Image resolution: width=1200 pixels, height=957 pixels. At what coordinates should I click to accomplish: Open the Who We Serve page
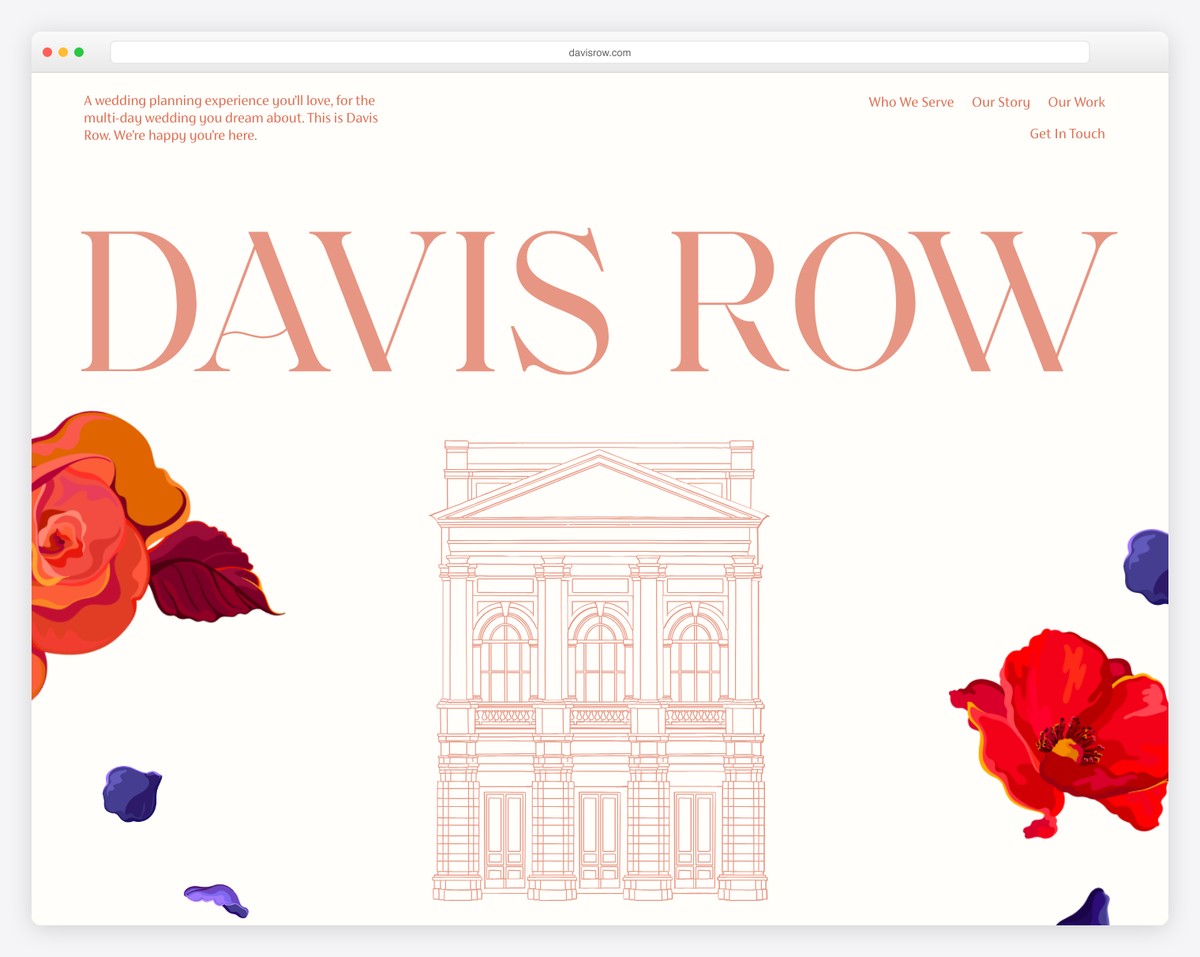click(910, 101)
